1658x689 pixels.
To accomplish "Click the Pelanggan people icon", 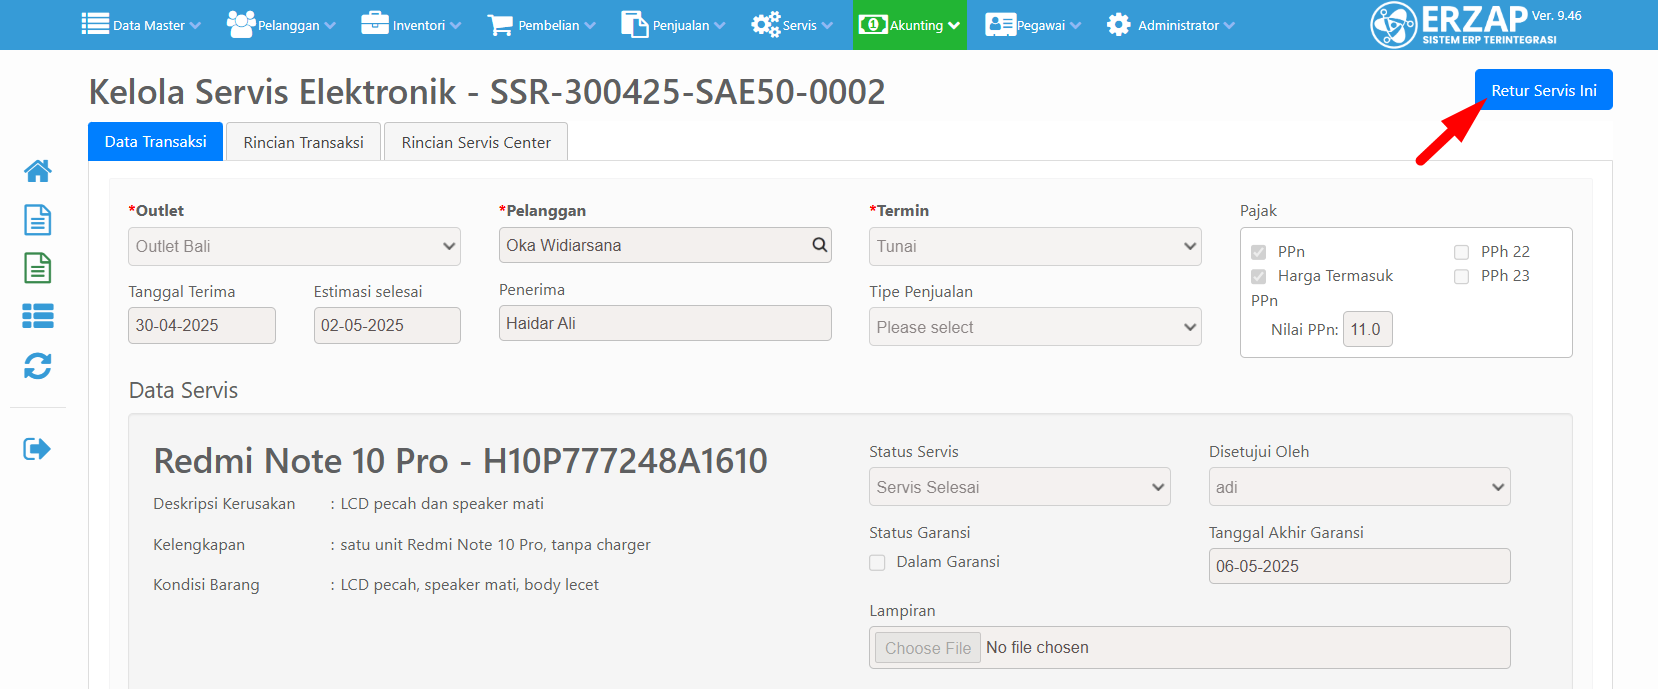I will 241,24.
